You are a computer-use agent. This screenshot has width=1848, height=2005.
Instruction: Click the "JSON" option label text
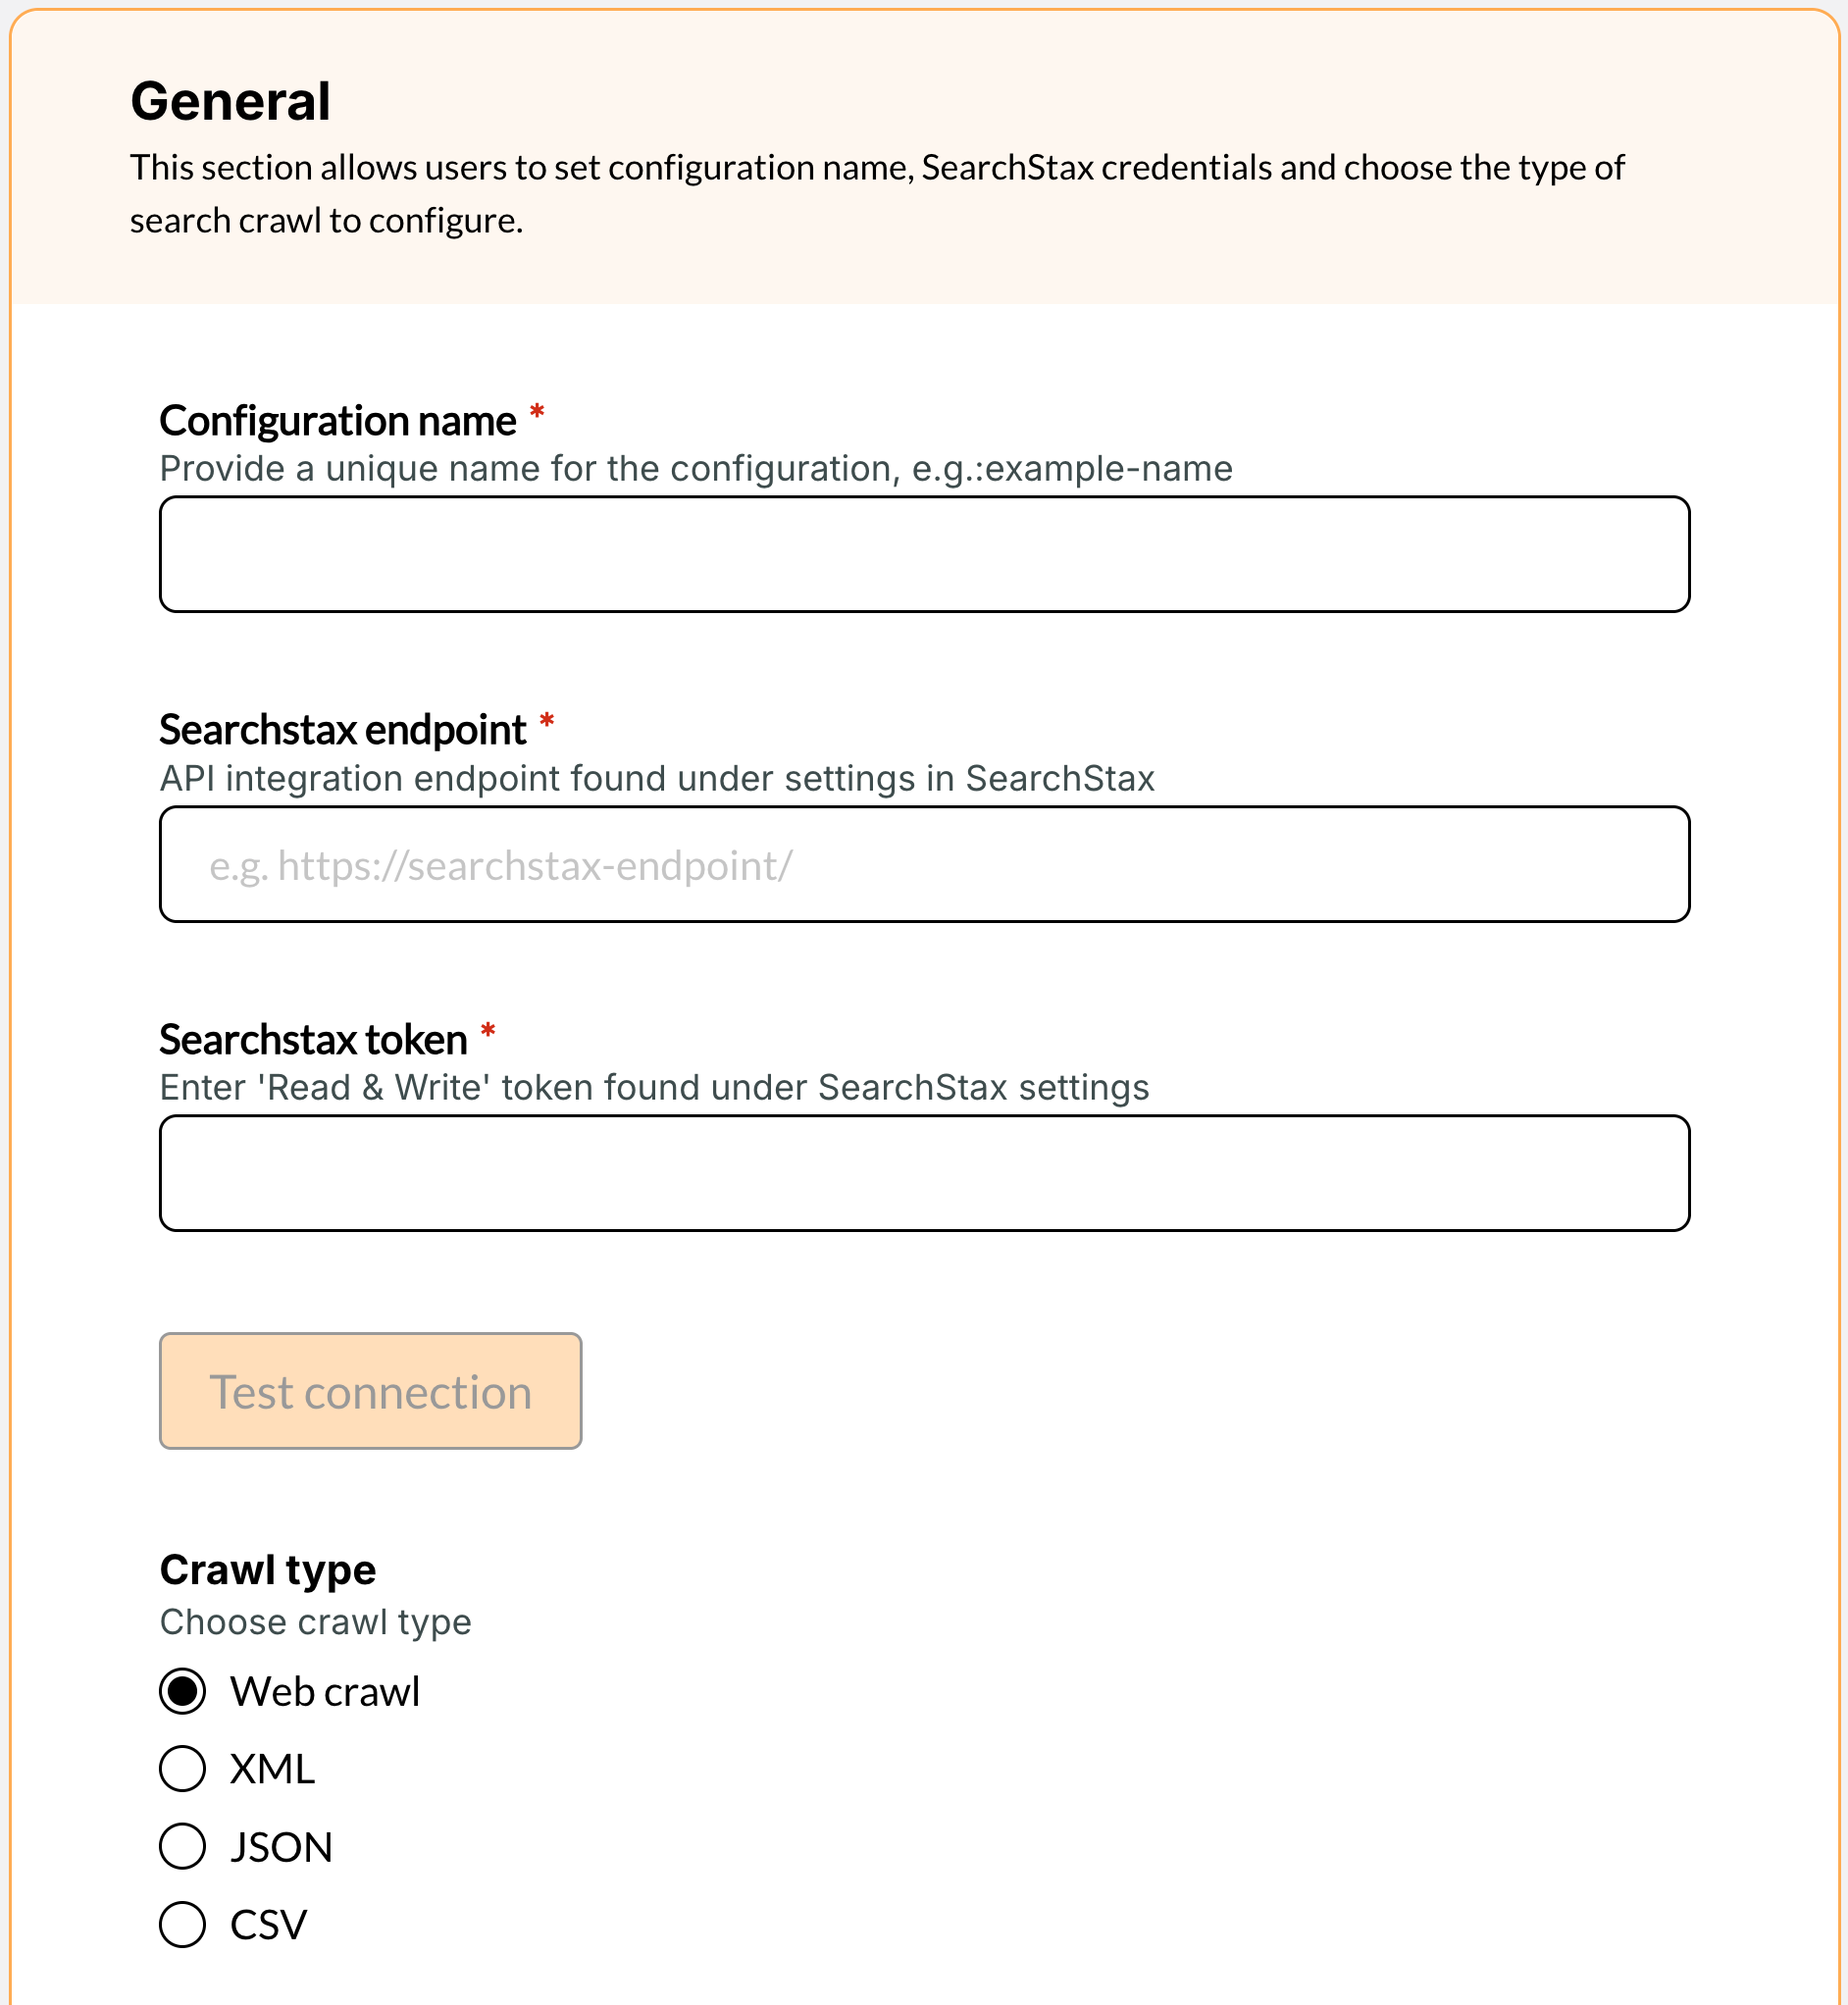point(281,1847)
